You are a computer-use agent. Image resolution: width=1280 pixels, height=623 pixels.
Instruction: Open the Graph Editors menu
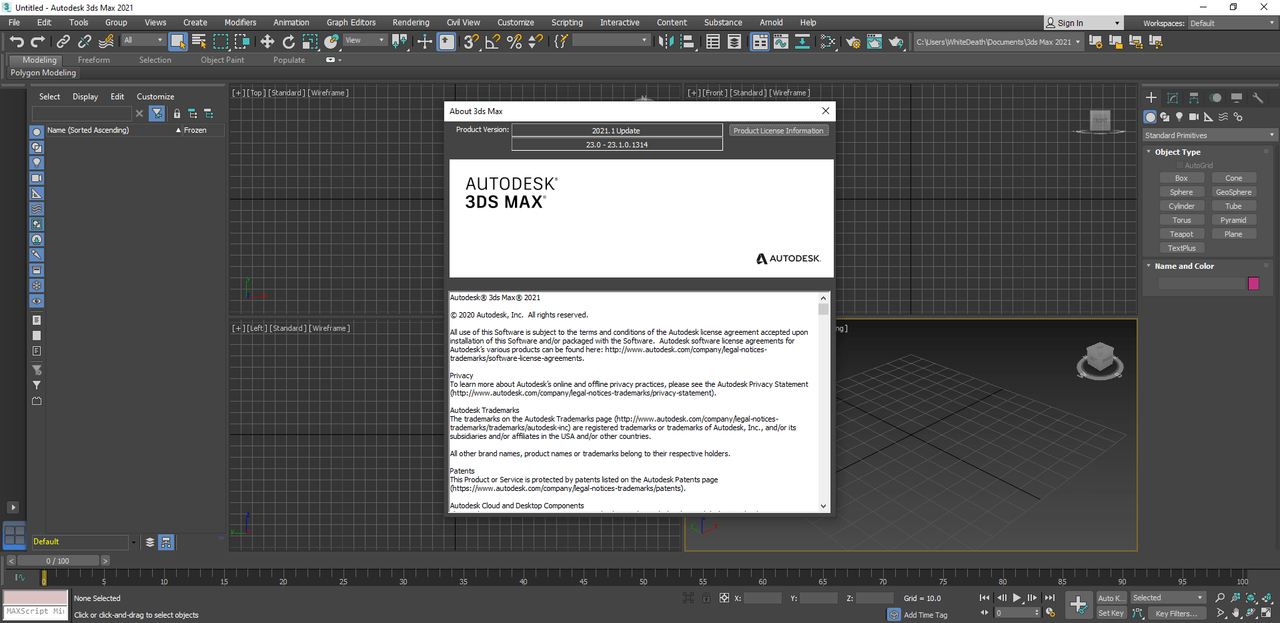click(x=351, y=22)
